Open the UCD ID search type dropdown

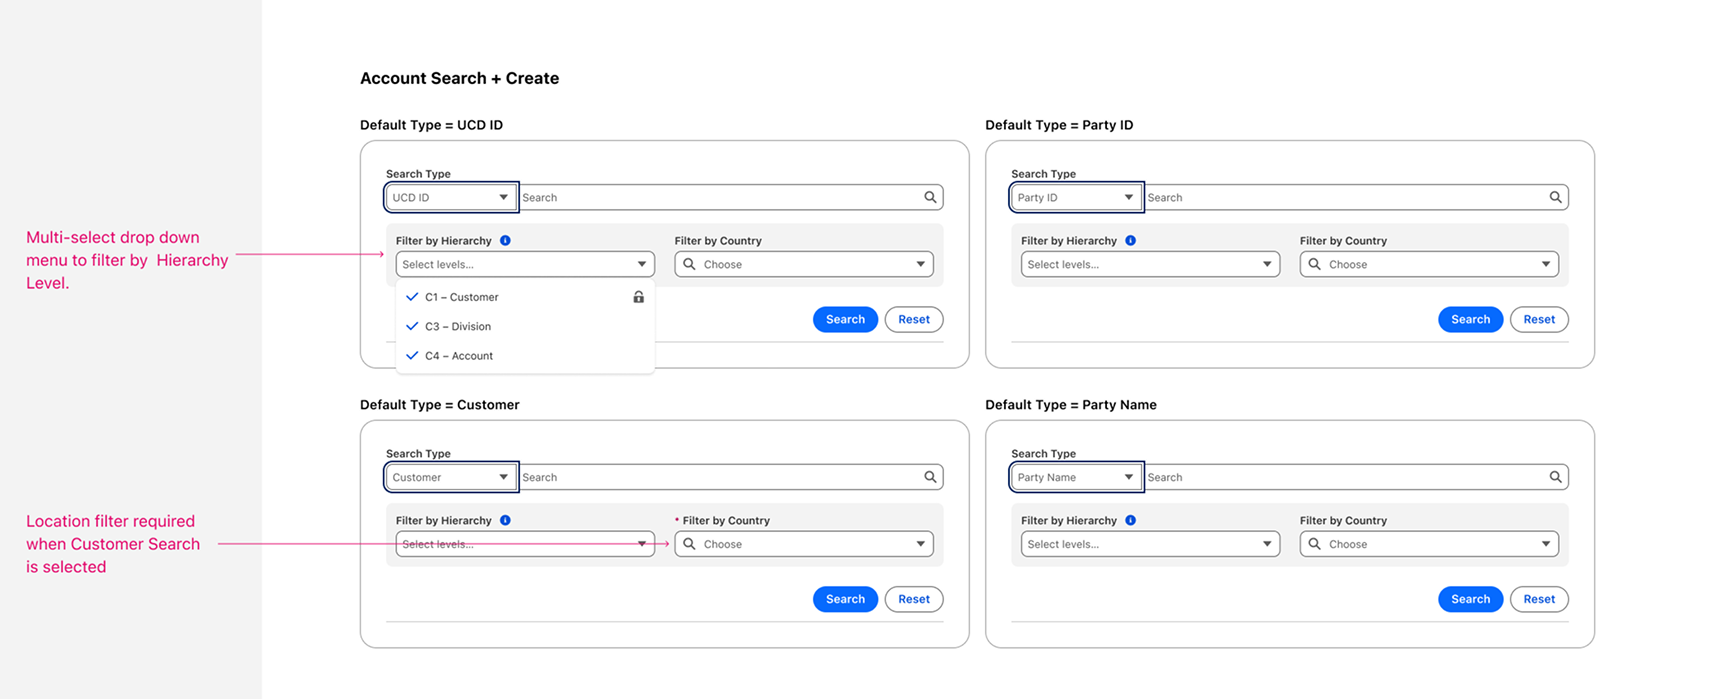click(450, 197)
